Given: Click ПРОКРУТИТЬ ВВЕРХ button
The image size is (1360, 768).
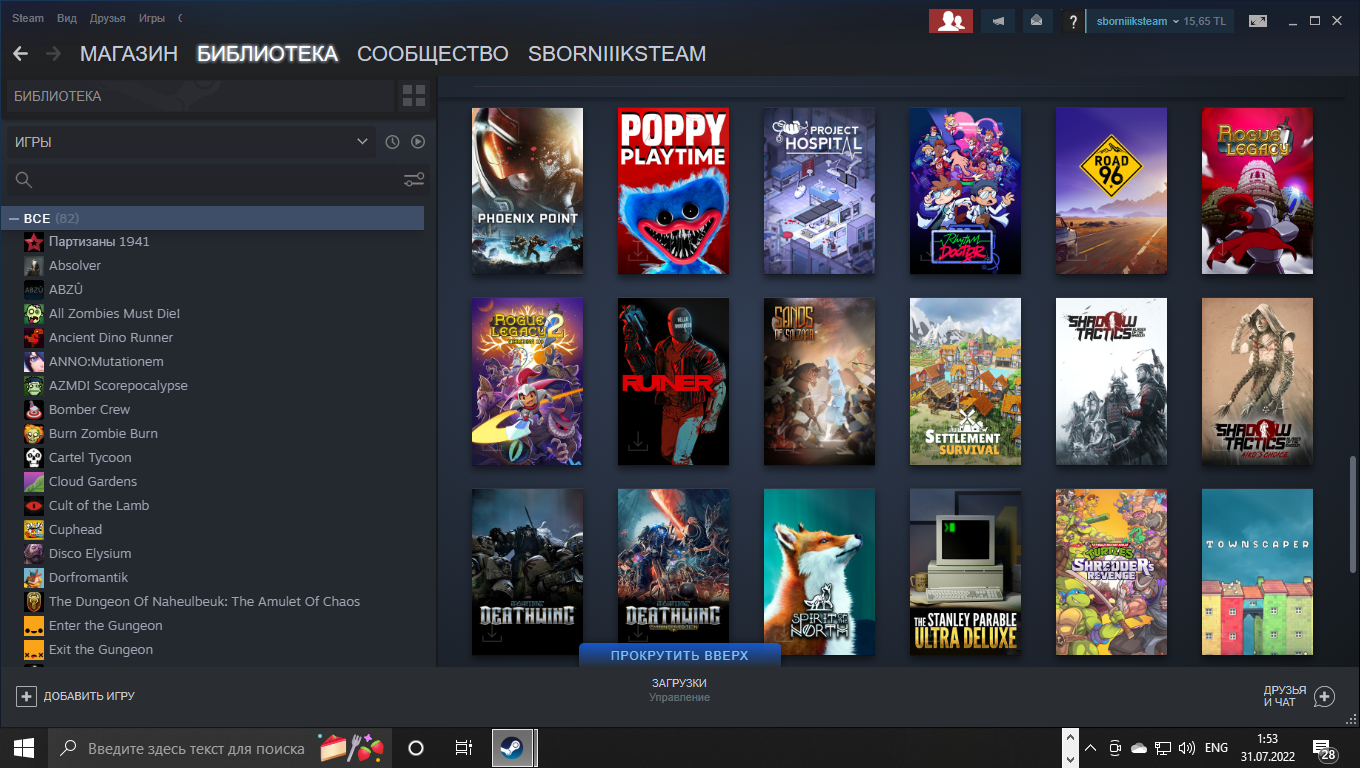Looking at the screenshot, I should (679, 655).
